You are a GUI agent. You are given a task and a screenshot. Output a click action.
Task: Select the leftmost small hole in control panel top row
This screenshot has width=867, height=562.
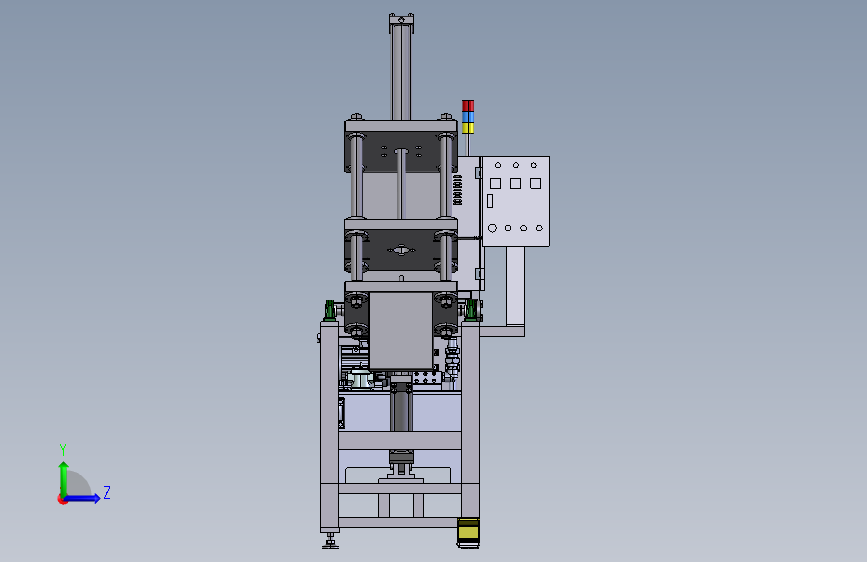pyautogui.click(x=498, y=165)
